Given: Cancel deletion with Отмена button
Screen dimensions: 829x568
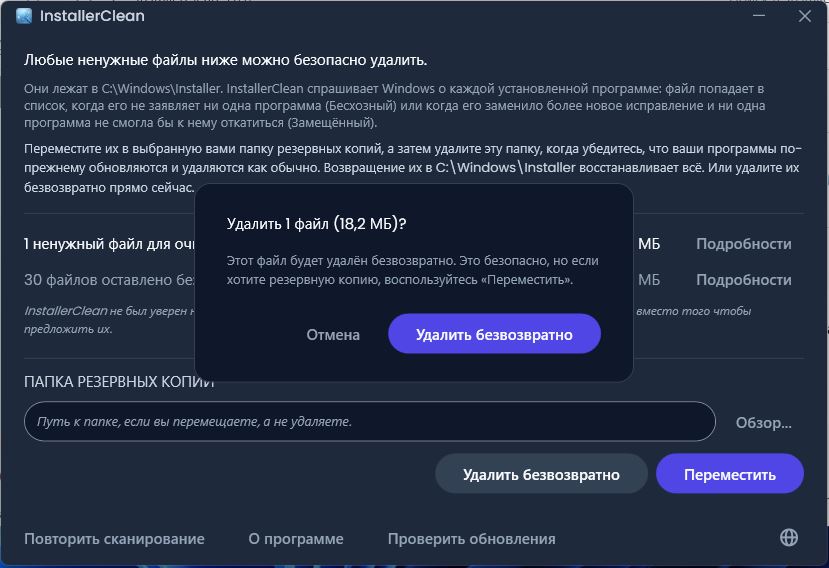Looking at the screenshot, I should tap(333, 335).
